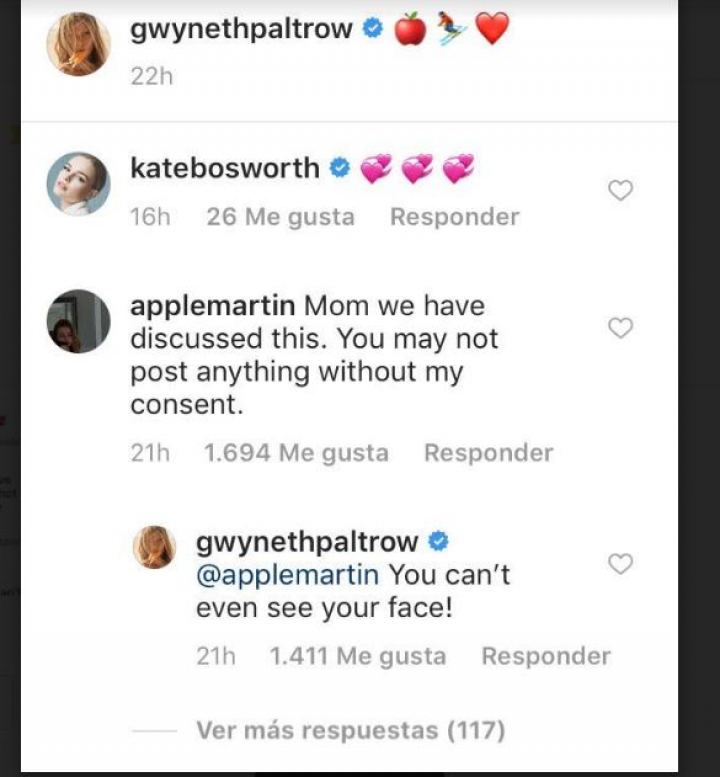Image resolution: width=720 pixels, height=777 pixels.
Task: Open gwynethpaltrow's avatar in the reply
Action: [155, 547]
